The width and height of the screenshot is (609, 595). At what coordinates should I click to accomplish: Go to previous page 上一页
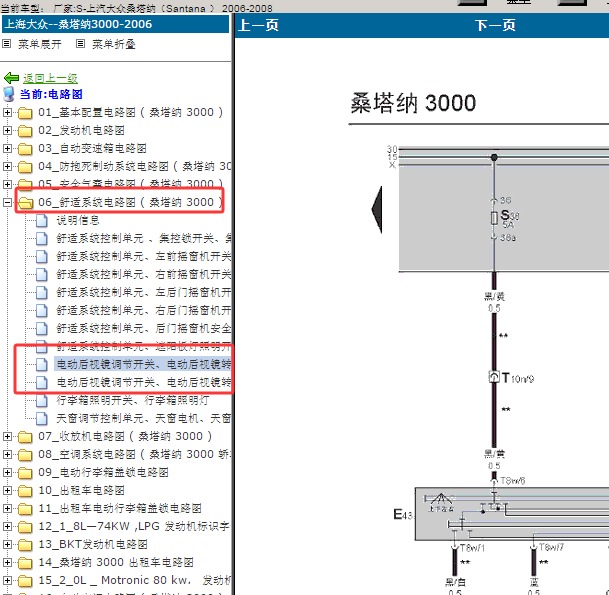click(258, 26)
